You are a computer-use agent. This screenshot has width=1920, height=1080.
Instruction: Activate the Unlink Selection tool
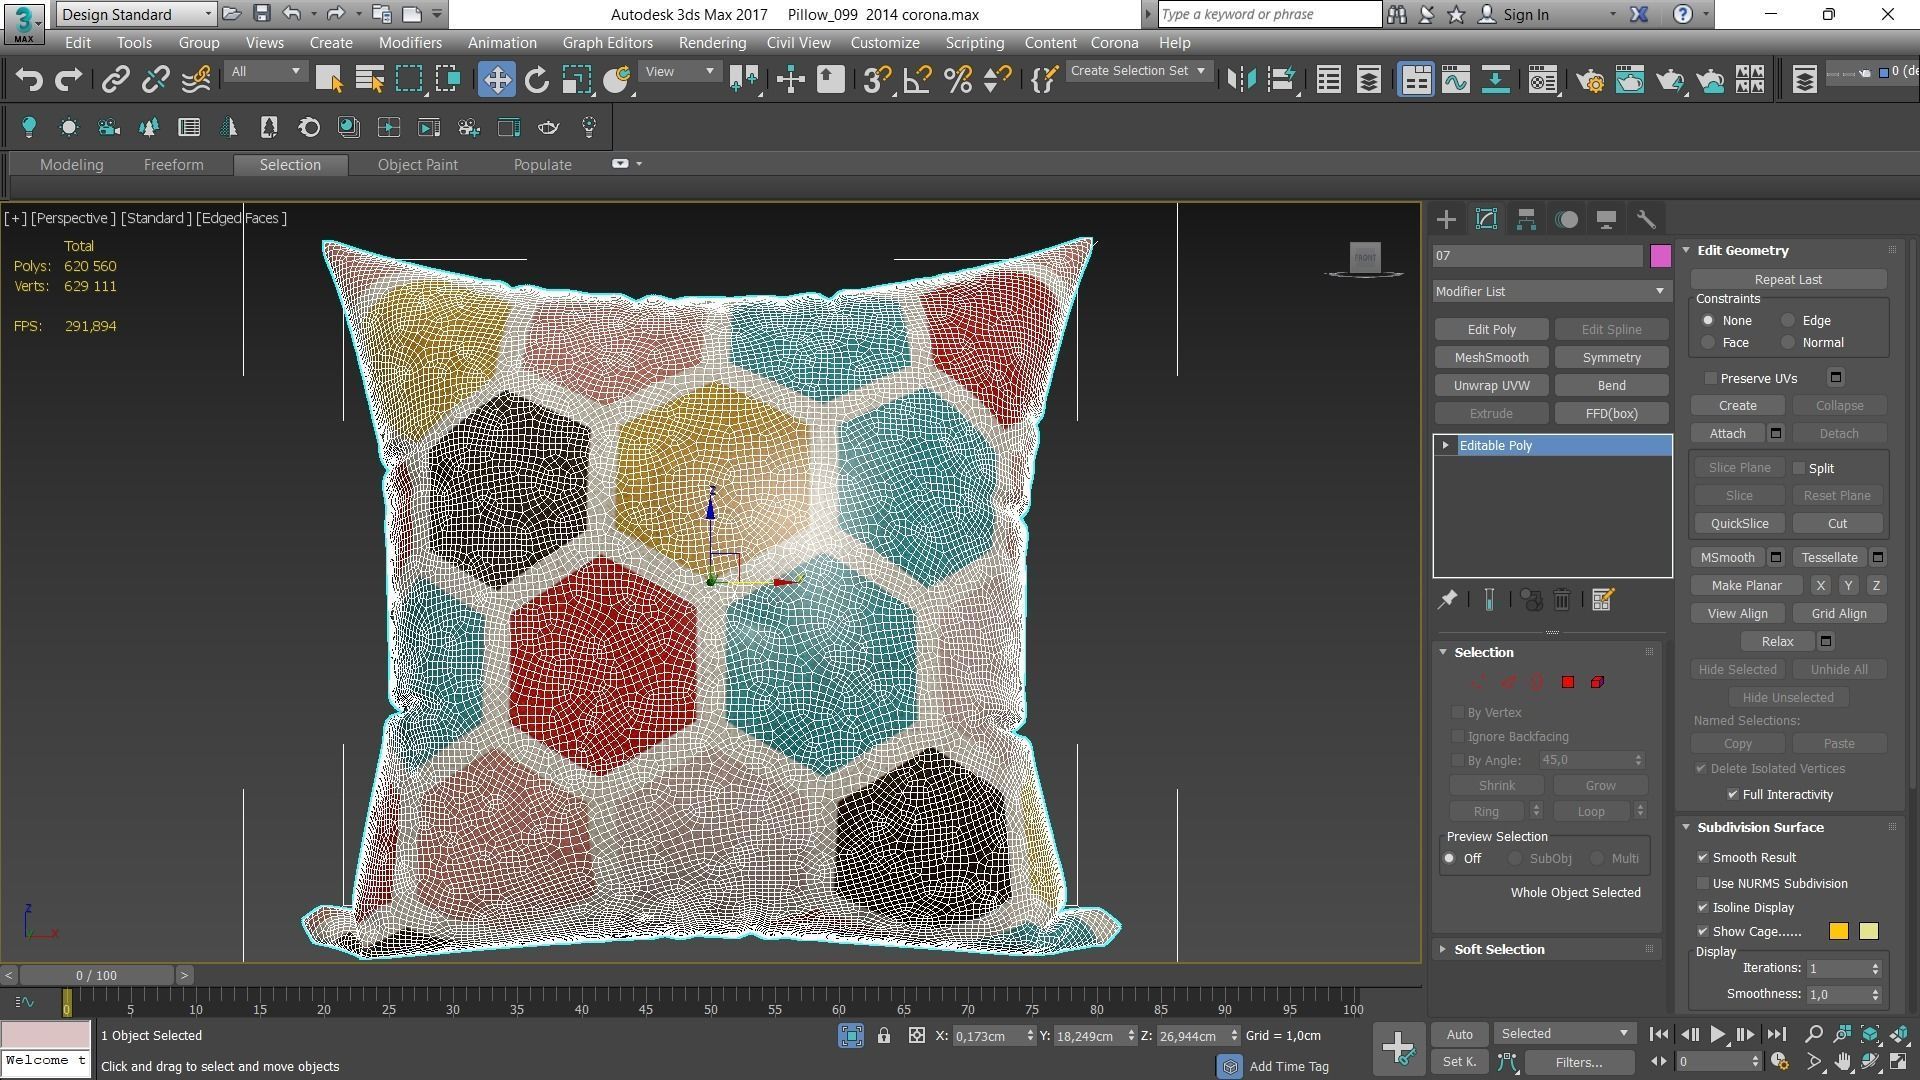155,80
